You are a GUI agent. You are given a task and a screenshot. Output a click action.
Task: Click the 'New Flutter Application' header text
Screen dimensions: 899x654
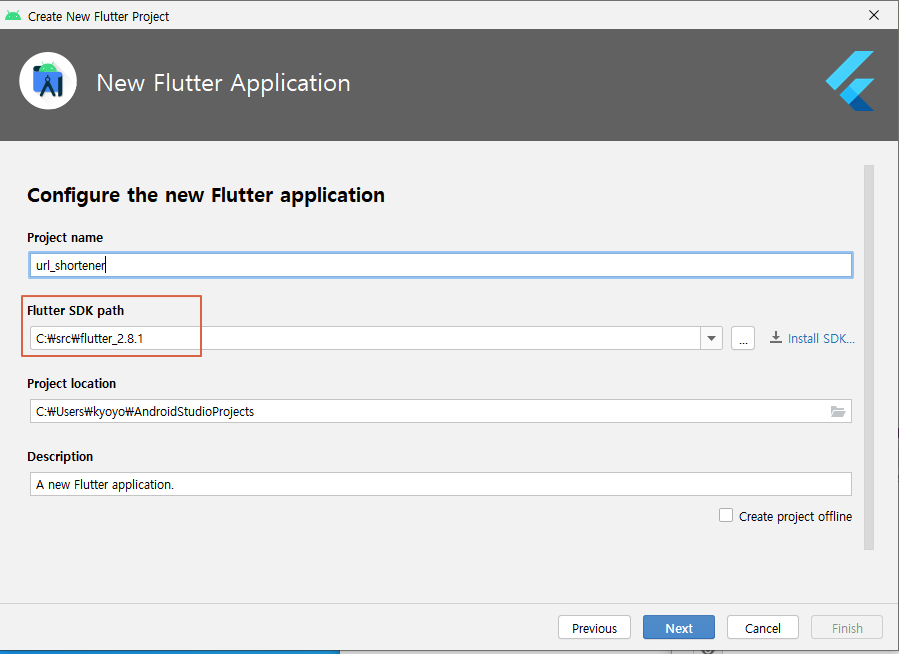pos(223,83)
